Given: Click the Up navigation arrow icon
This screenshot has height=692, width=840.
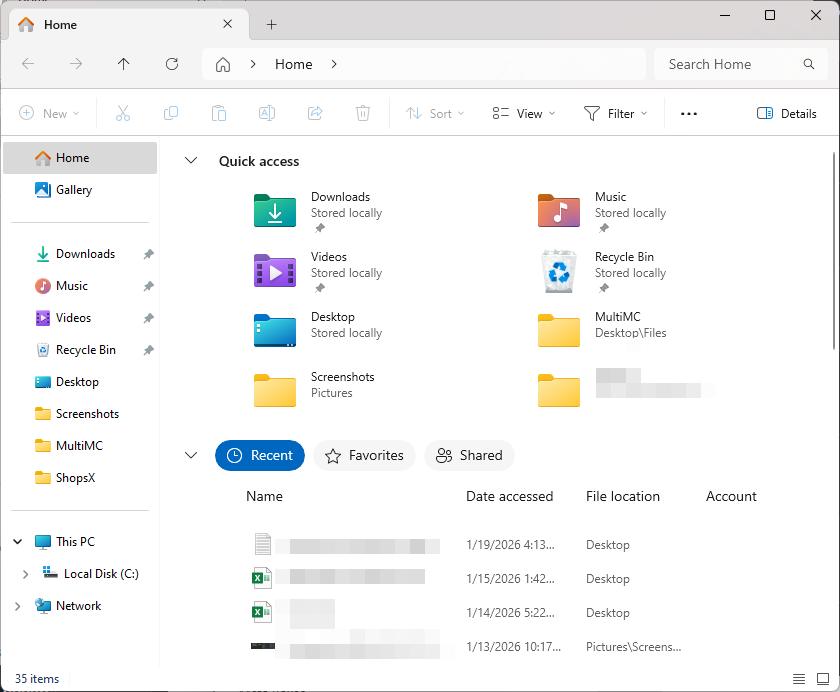Looking at the screenshot, I should [123, 63].
